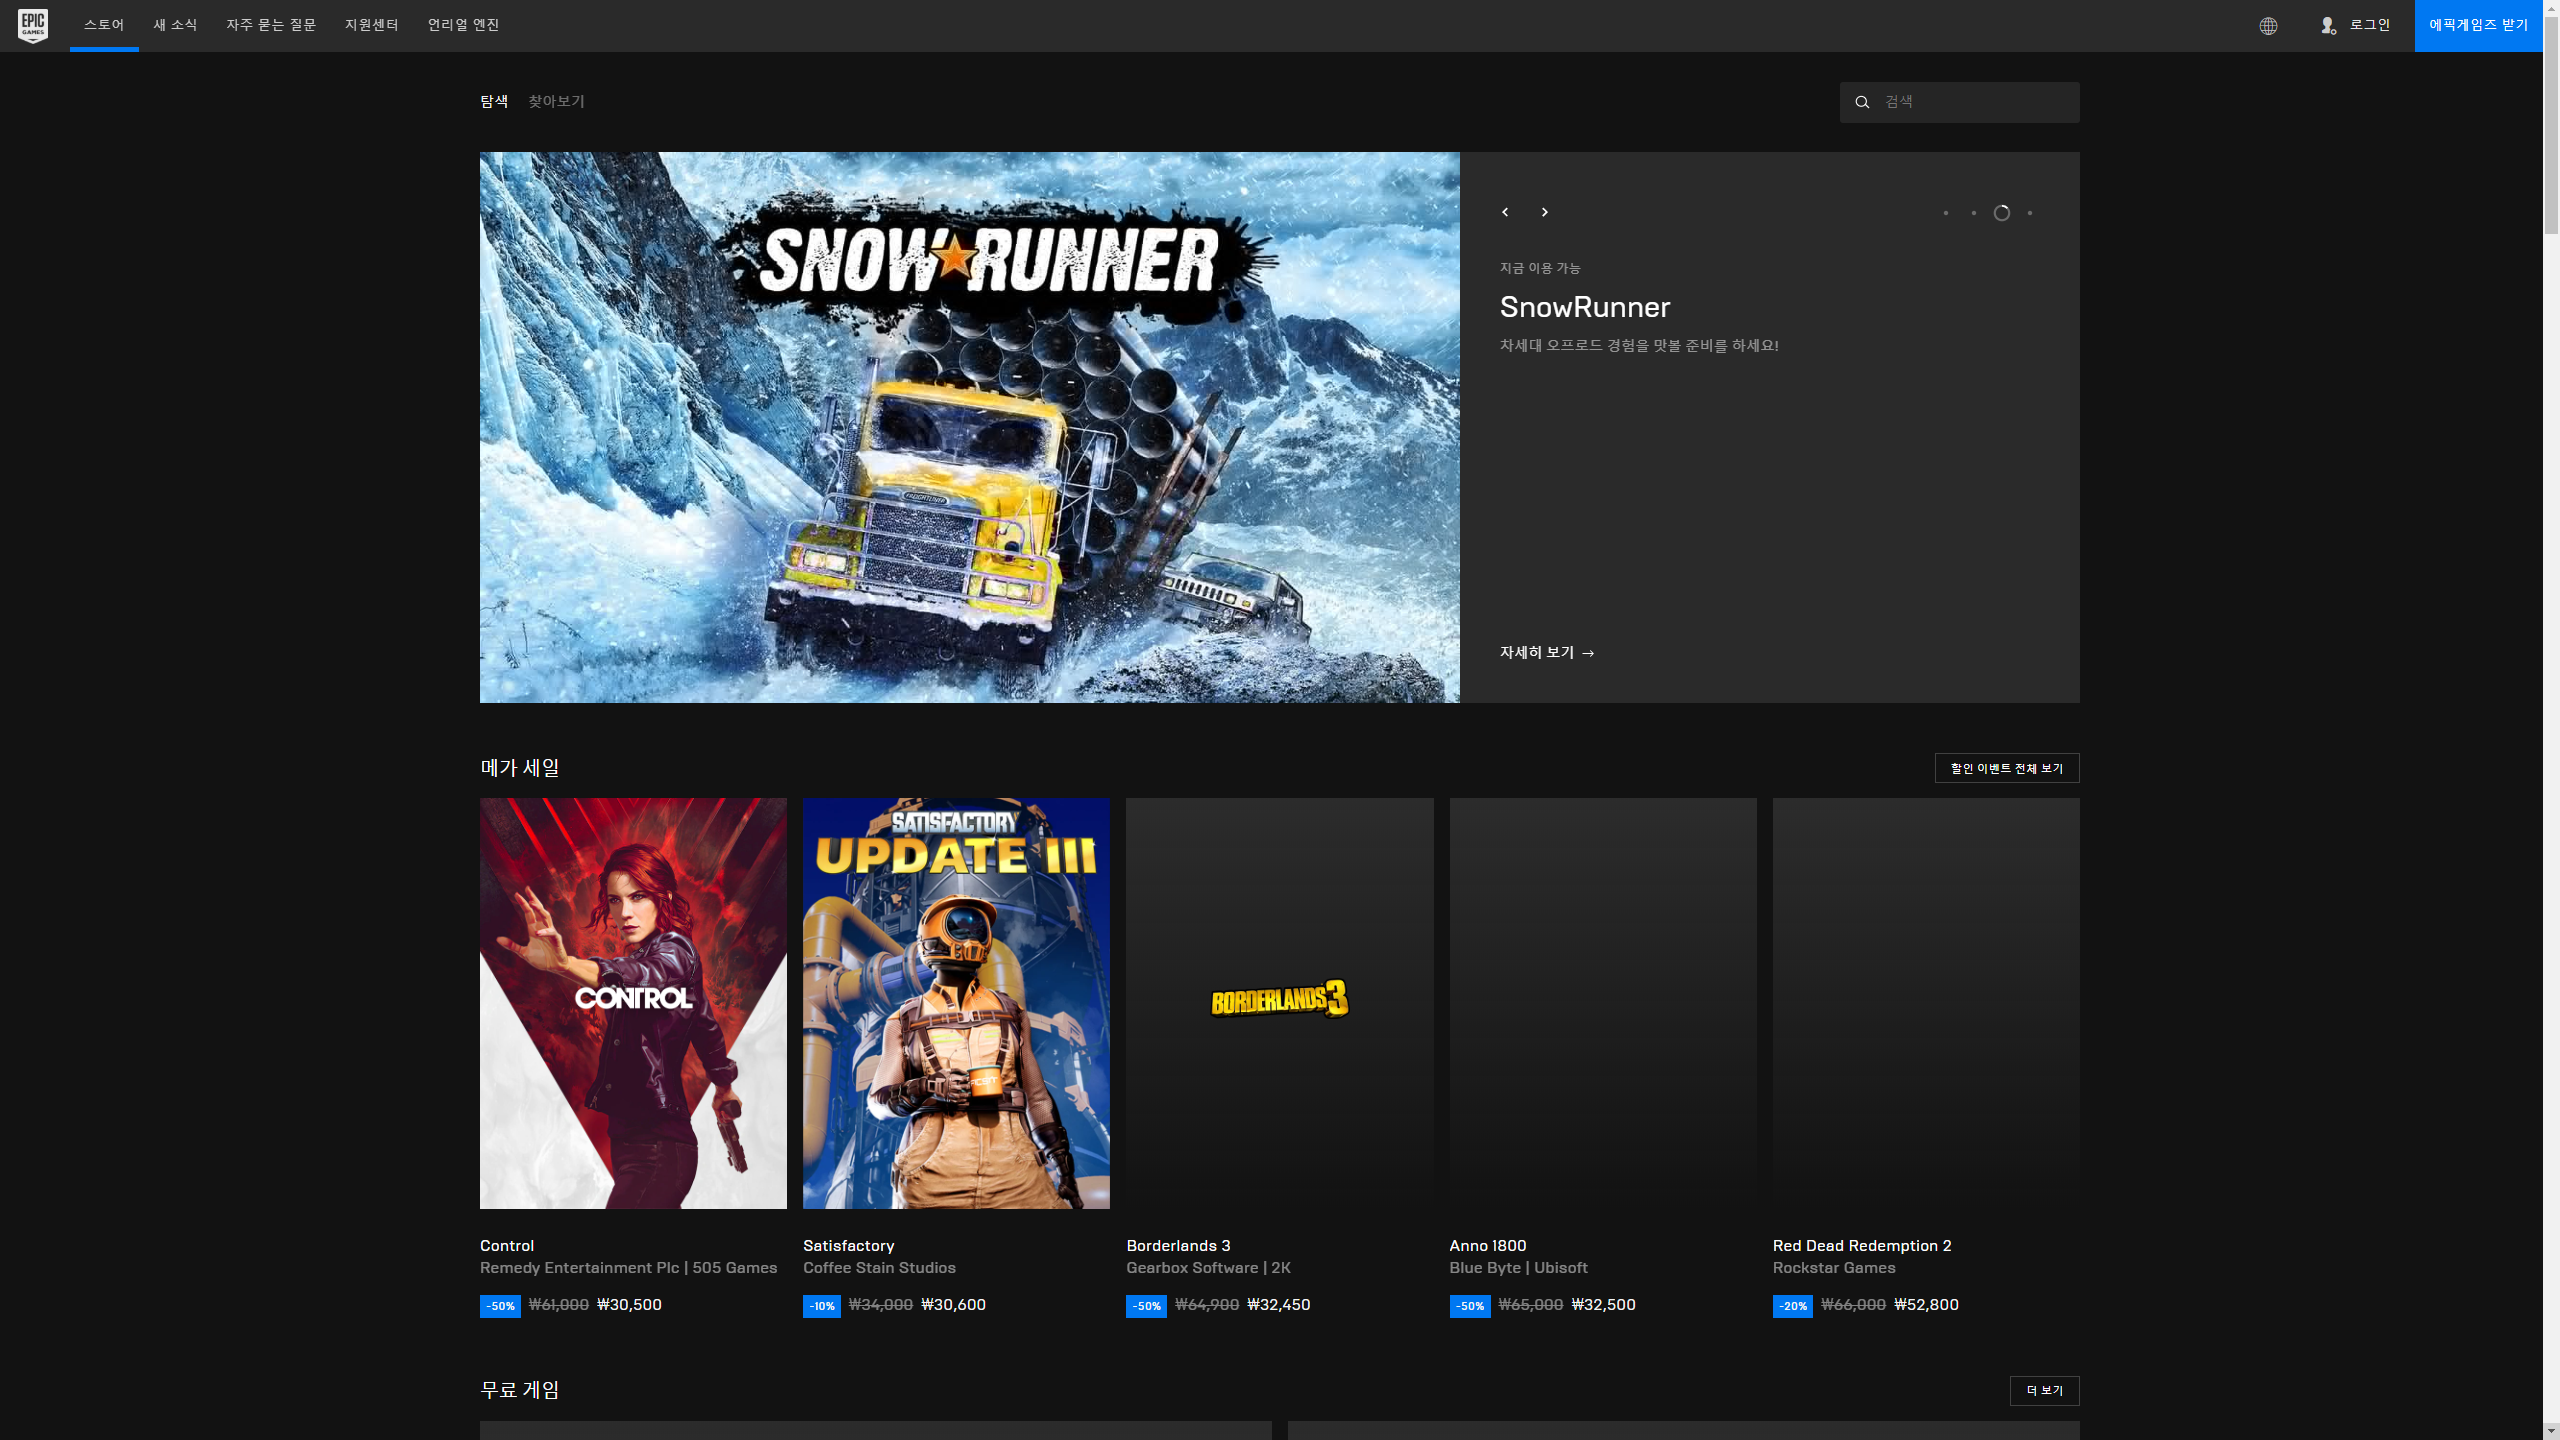
Task: Click the 더 보기 button
Action: coord(2045,1391)
